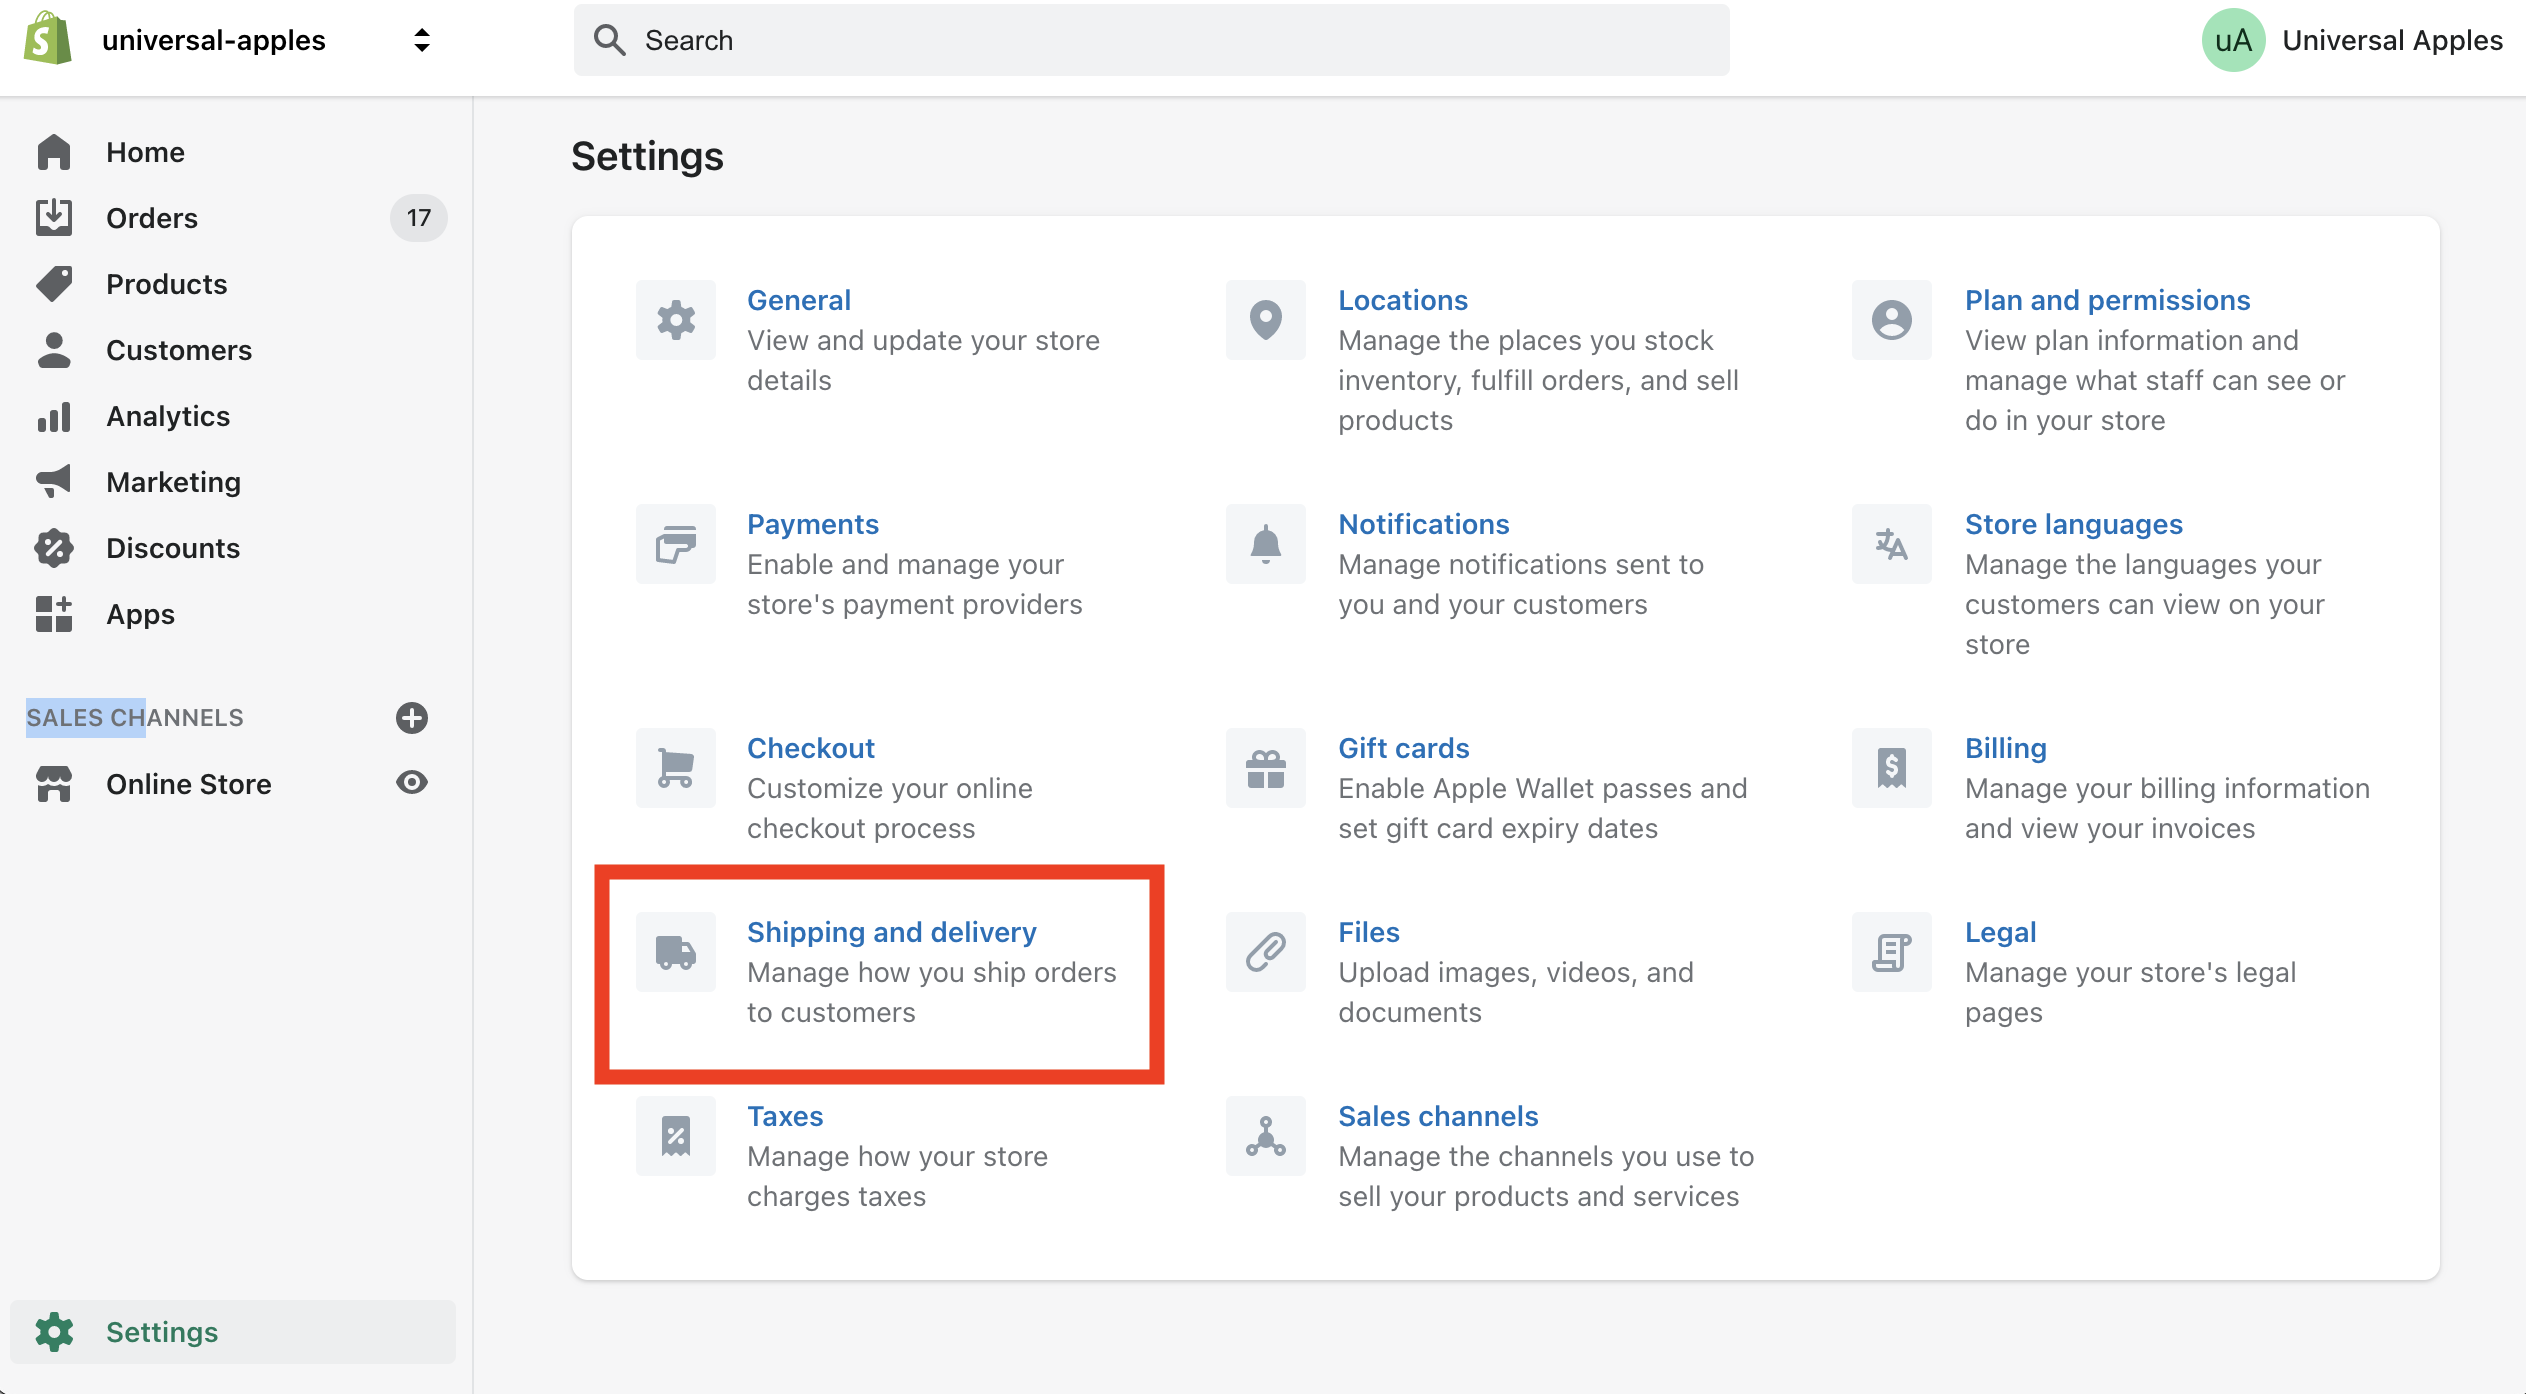This screenshot has width=2526, height=1394.
Task: Click the Home navigation icon
Action: 51,151
